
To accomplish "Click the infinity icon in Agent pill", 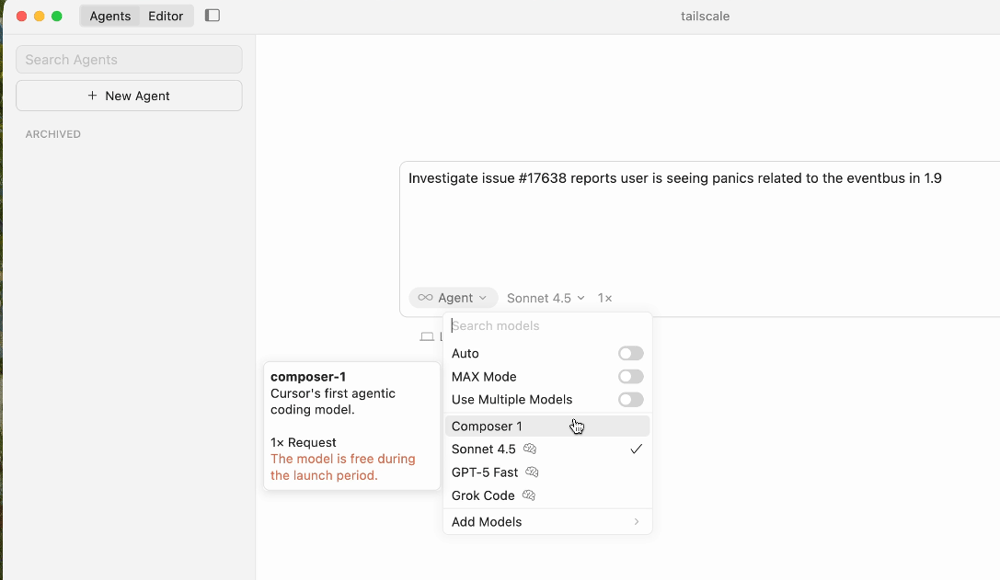I will [425, 298].
